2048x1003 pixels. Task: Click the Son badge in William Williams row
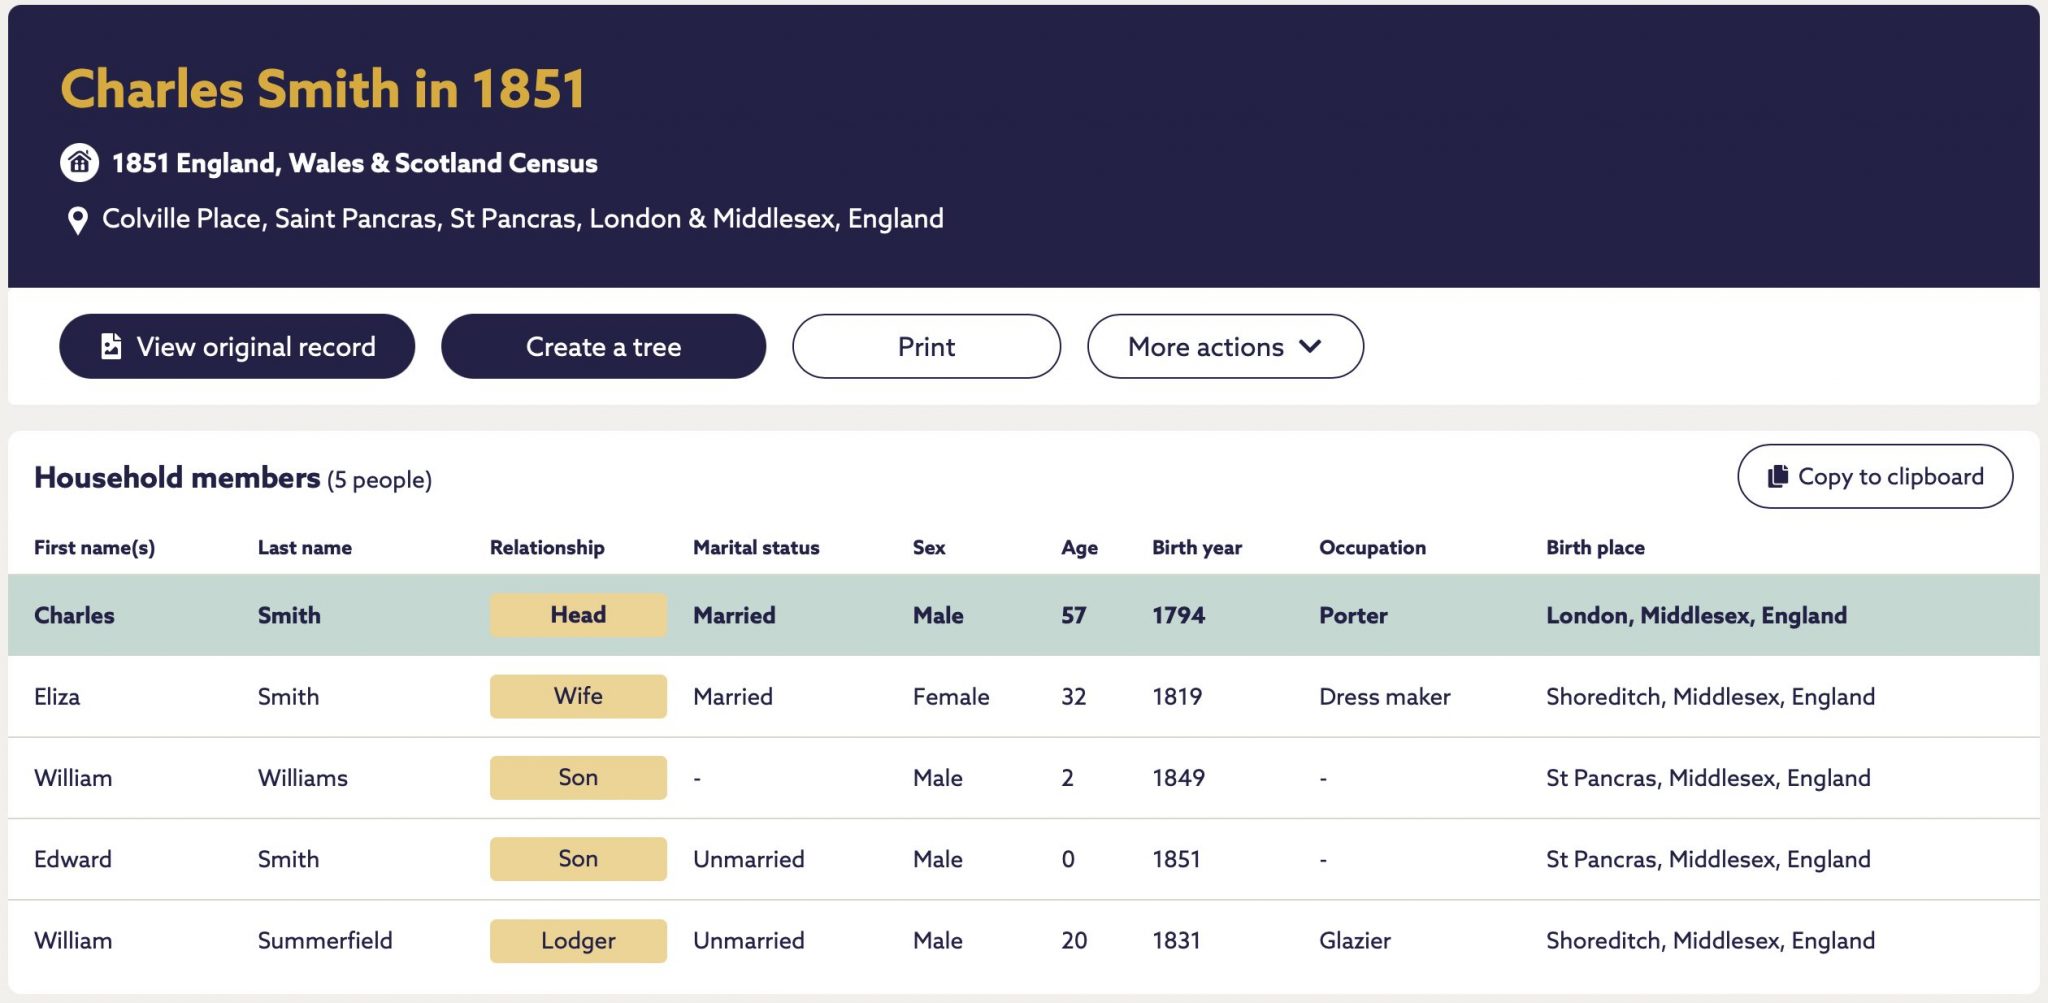[x=578, y=777]
